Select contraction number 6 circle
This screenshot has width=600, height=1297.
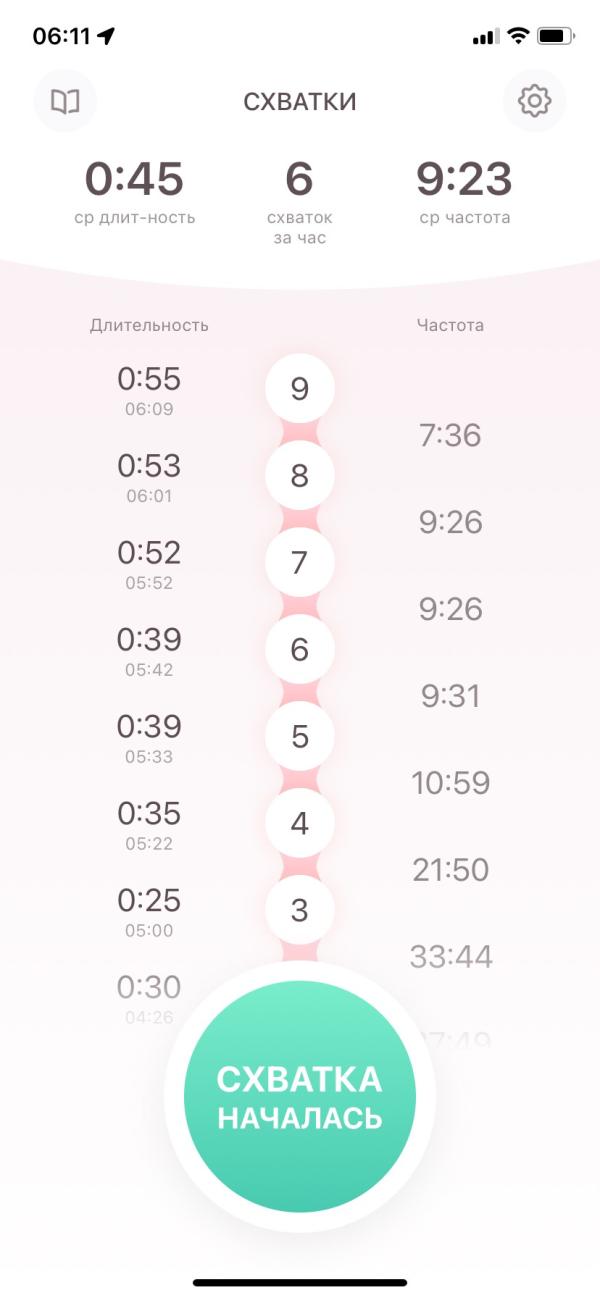(x=300, y=650)
